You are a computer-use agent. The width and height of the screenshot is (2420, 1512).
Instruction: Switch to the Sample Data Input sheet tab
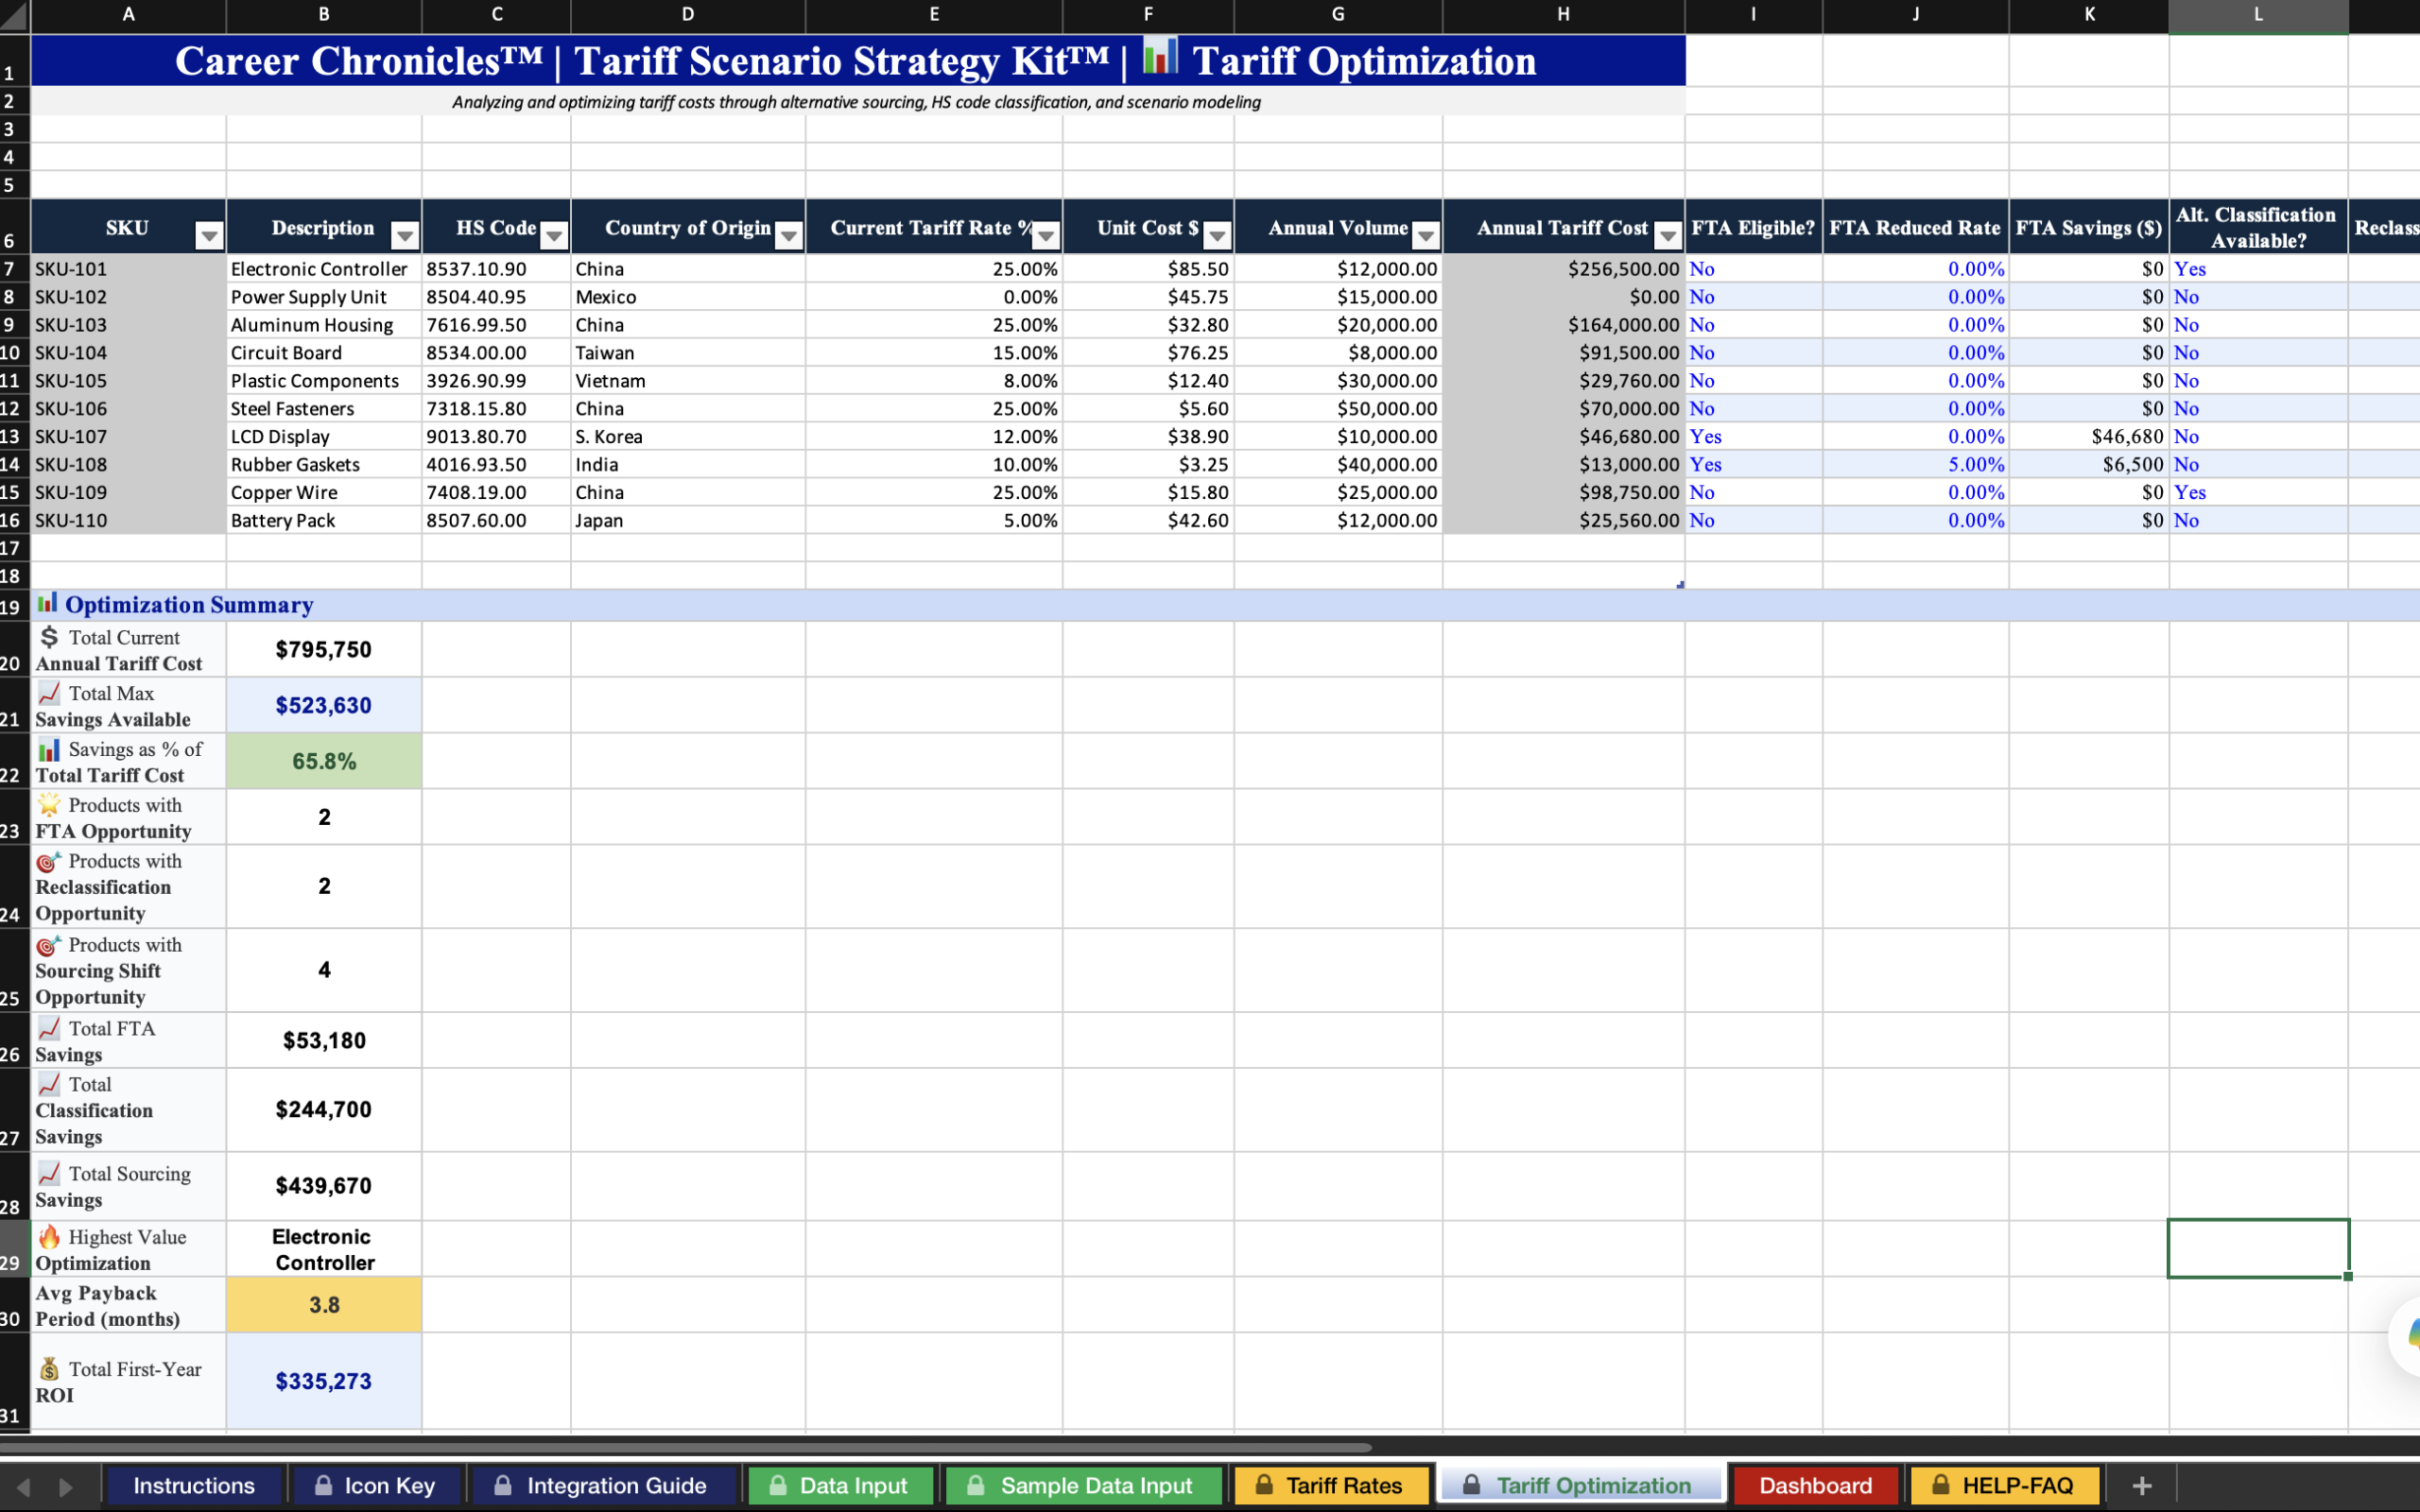1082,1485
